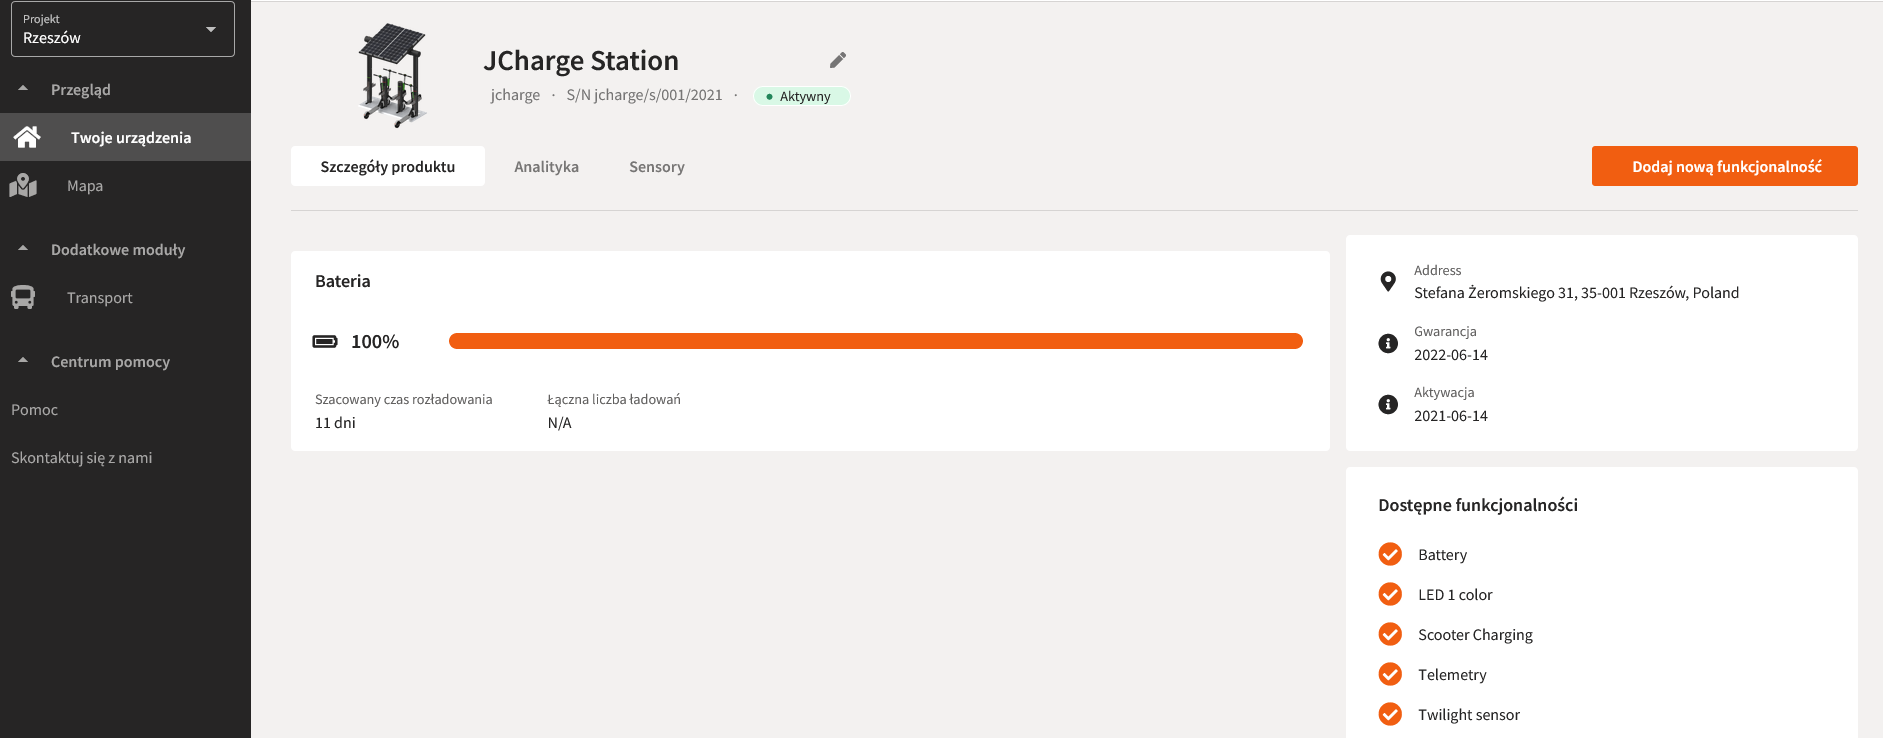Screen dimensions: 1883x738
Task: Click the pencil edit icon next to JCharge Station
Action: pyautogui.click(x=838, y=60)
